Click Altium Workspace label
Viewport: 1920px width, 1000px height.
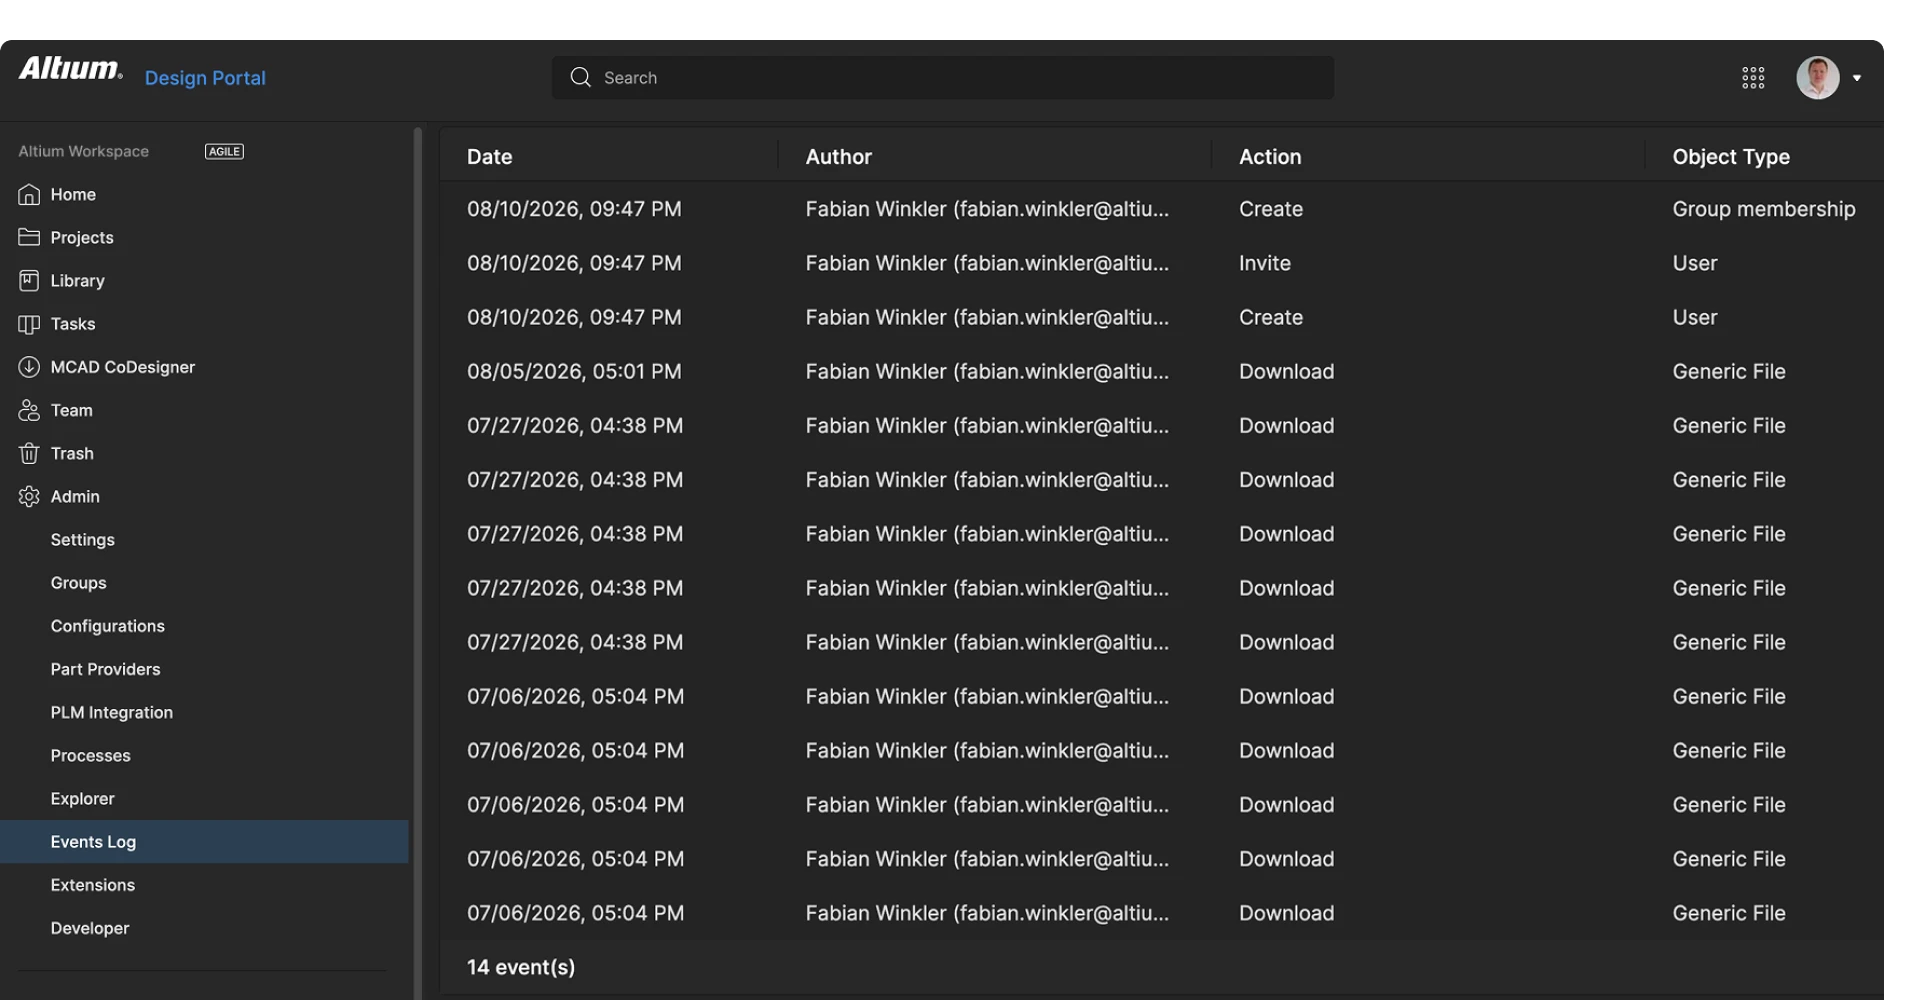[x=84, y=151]
